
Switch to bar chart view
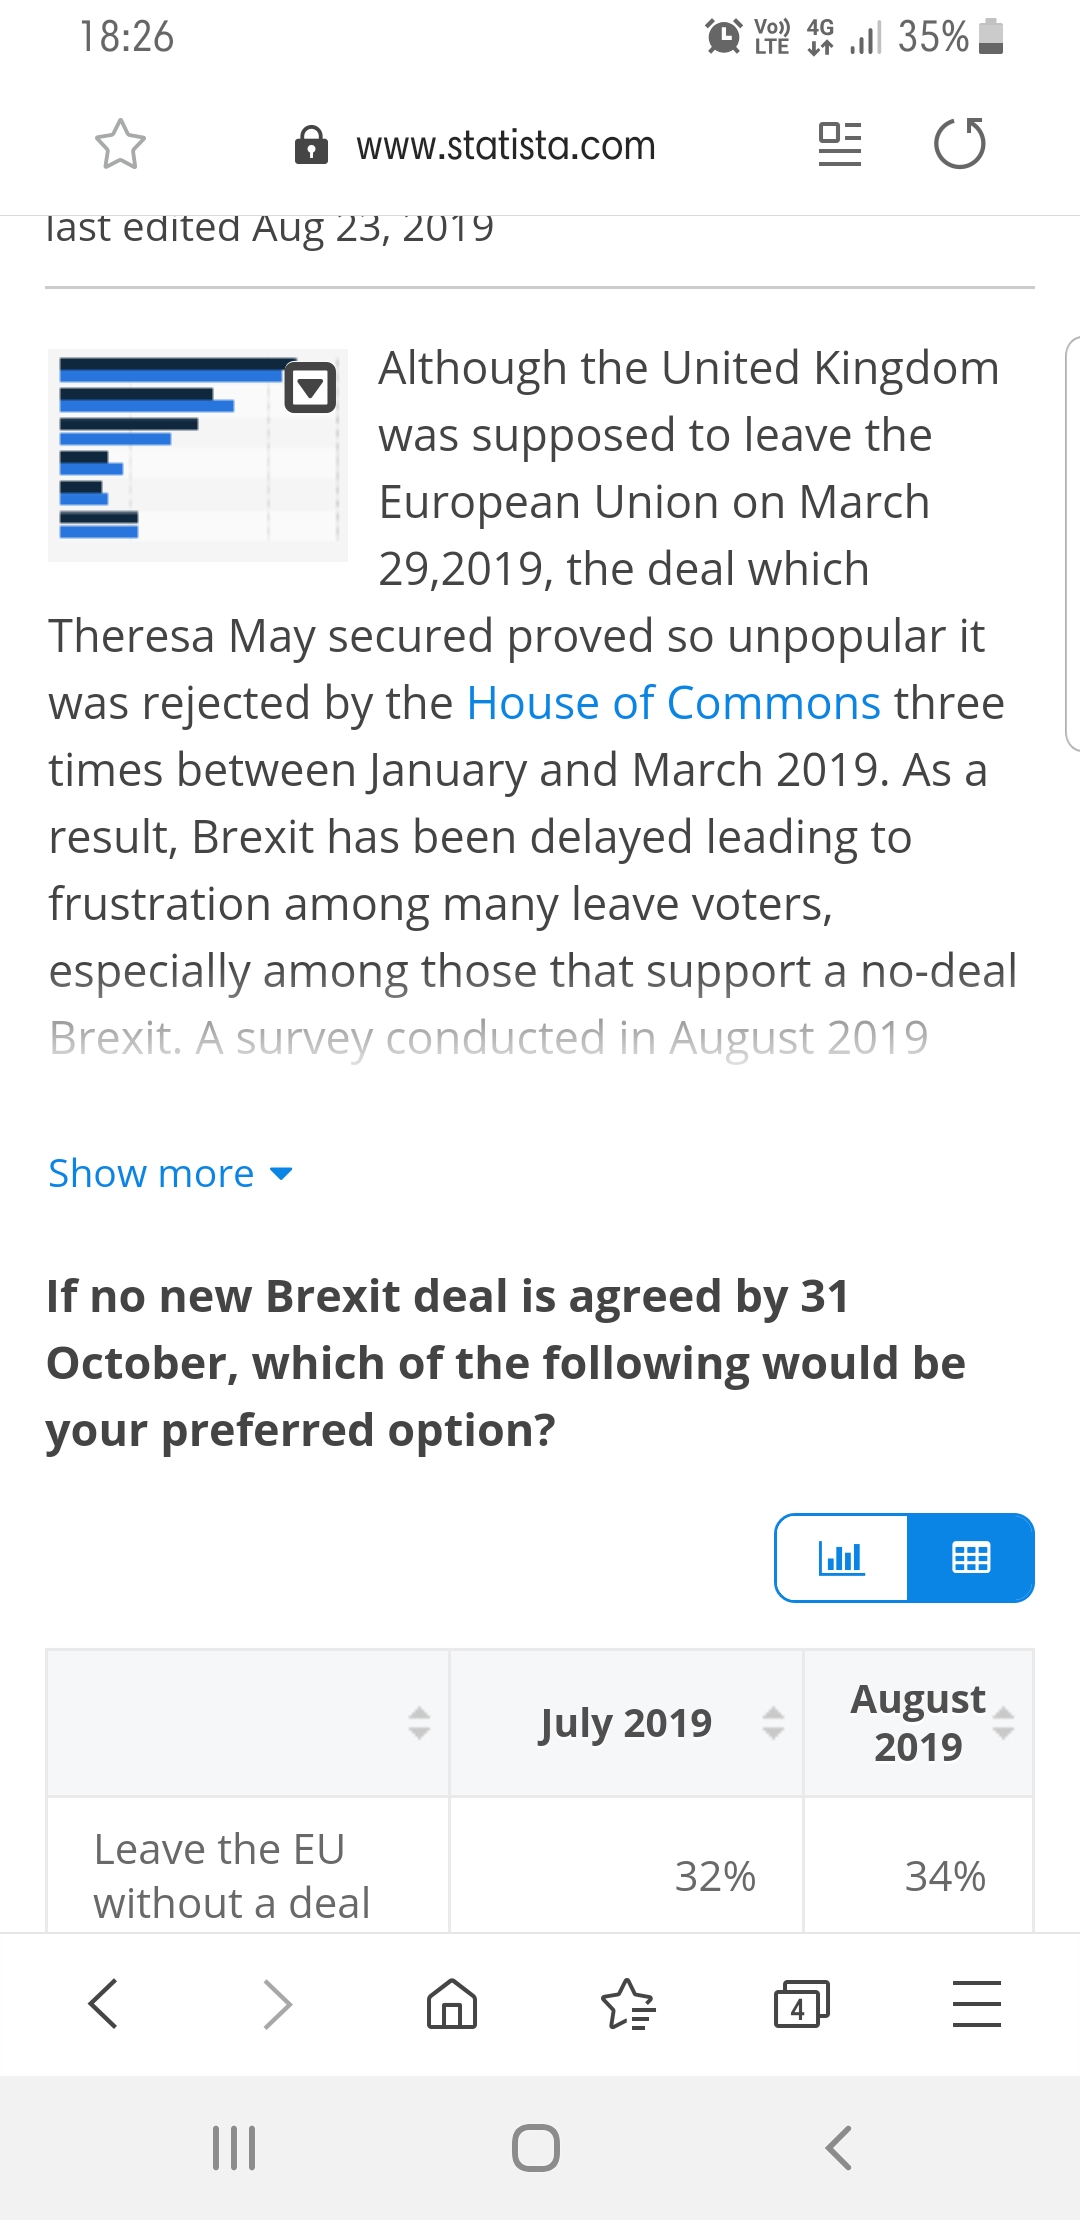(841, 1558)
